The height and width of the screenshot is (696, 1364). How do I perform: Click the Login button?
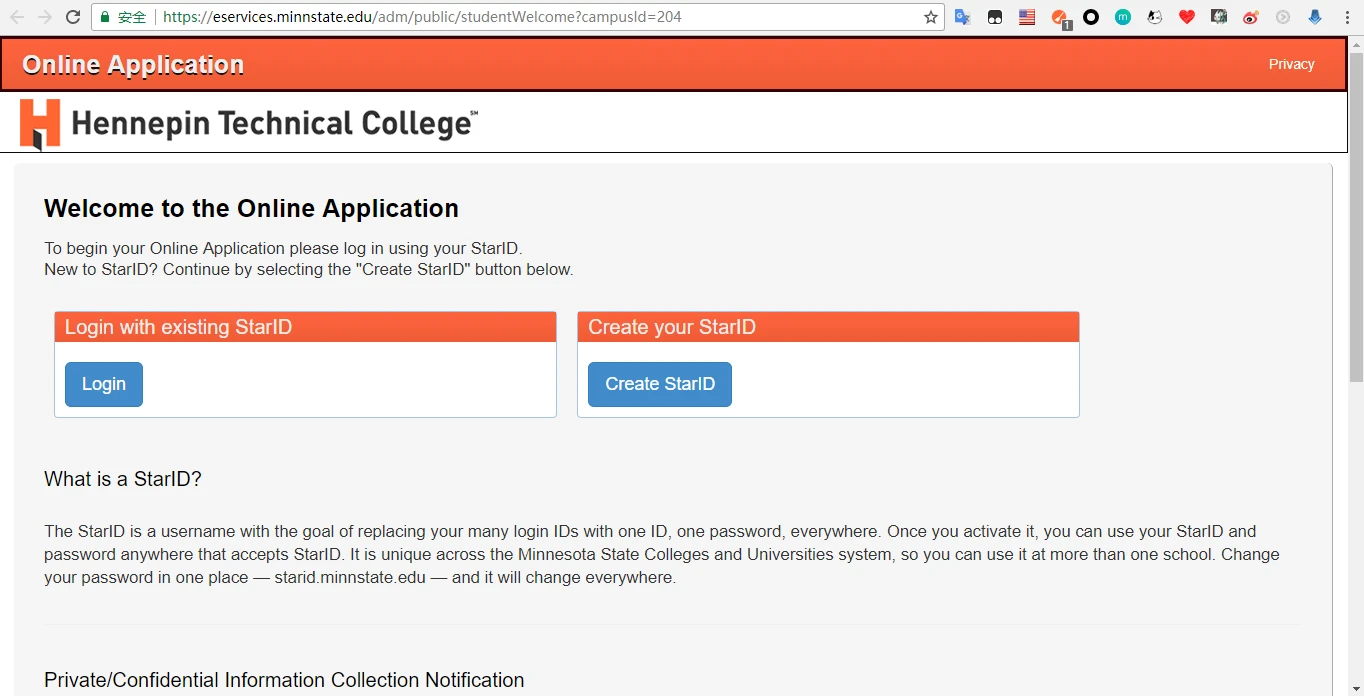tap(104, 384)
